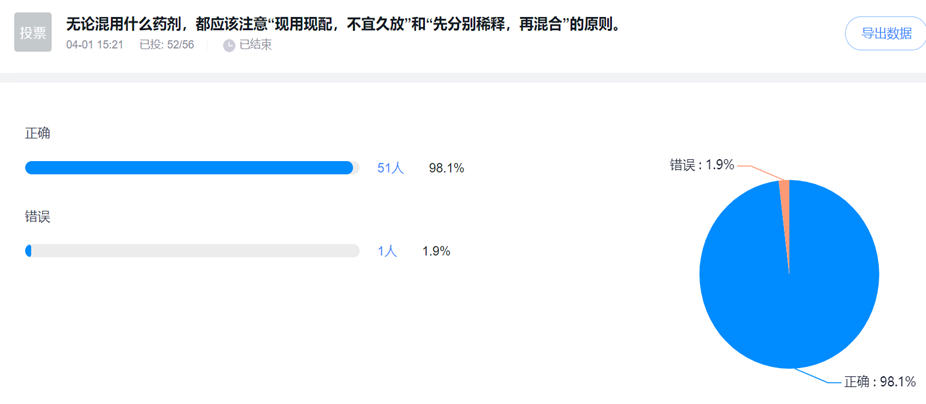926x404 pixels.
Task: Open the 51人 voter list link
Action: point(390,168)
